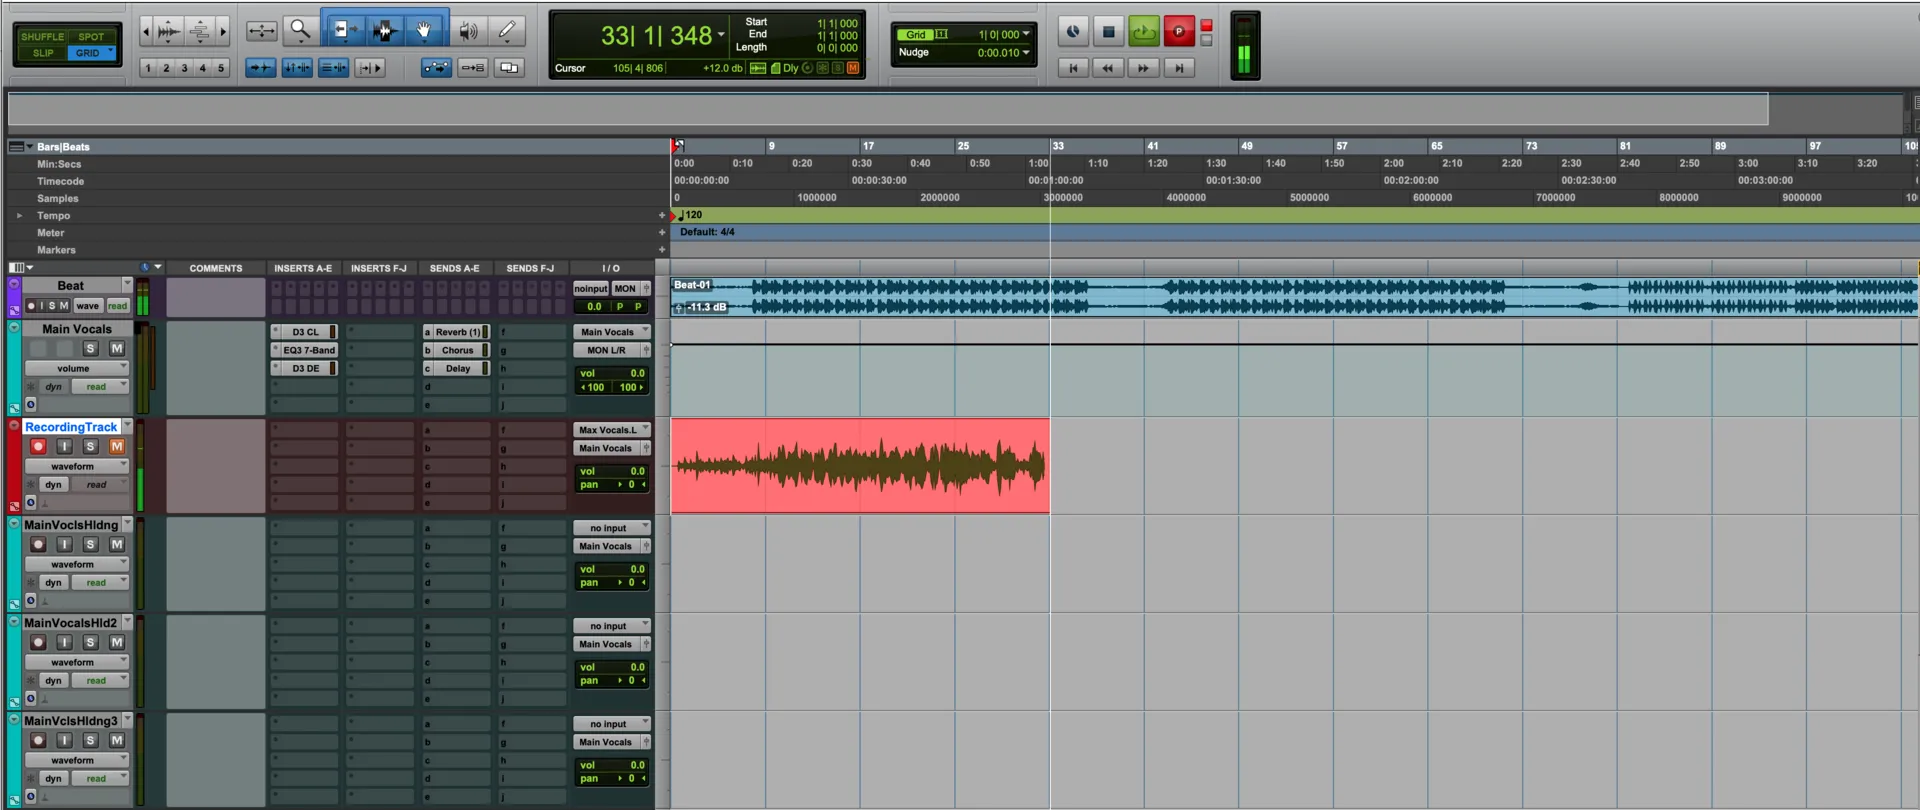Click the Zoom Toggle button

[262, 31]
